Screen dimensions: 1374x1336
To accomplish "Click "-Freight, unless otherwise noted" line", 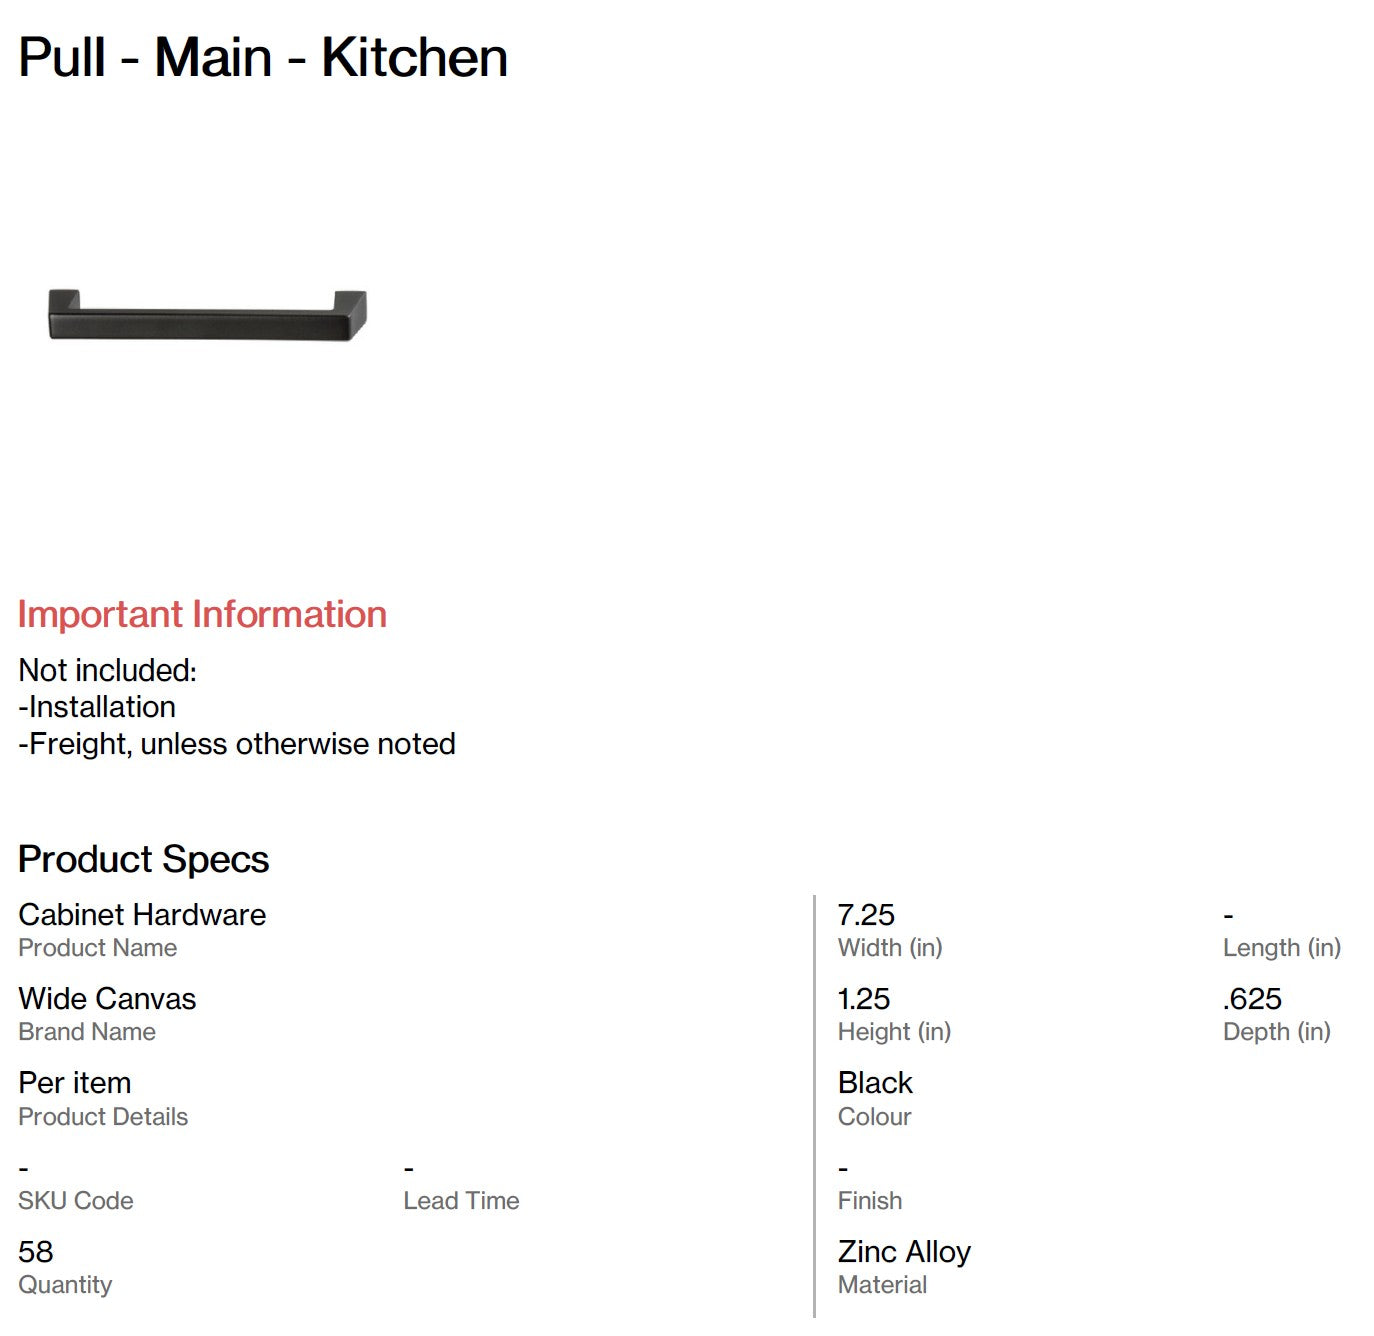I will click(x=237, y=744).
